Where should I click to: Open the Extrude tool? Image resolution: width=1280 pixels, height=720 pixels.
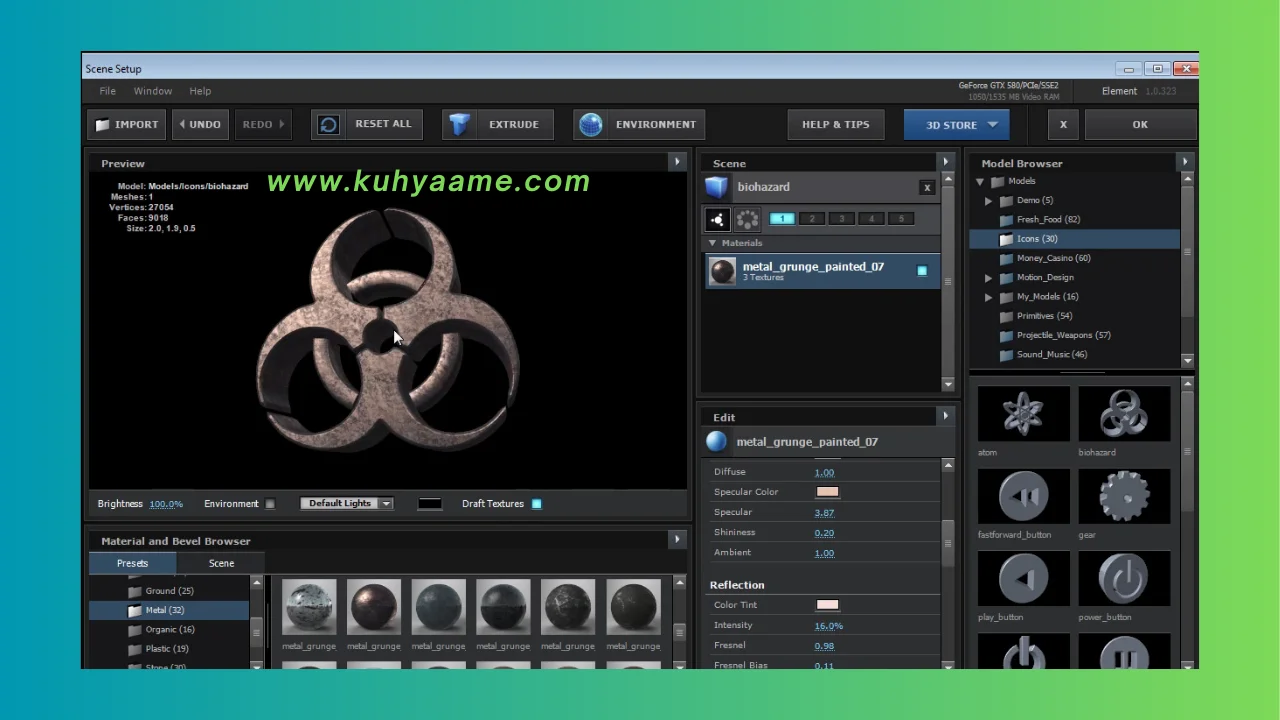tap(498, 124)
